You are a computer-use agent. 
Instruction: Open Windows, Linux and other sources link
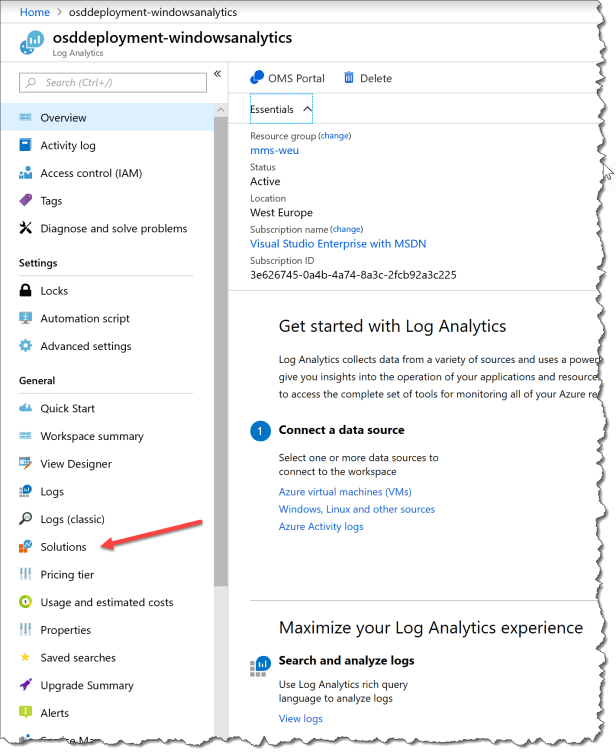(x=356, y=509)
